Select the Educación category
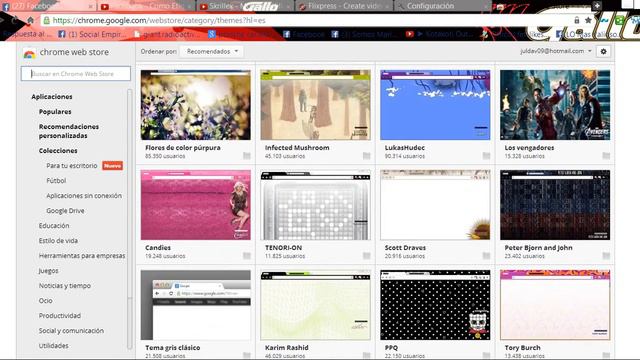The image size is (640, 360). click(54, 225)
